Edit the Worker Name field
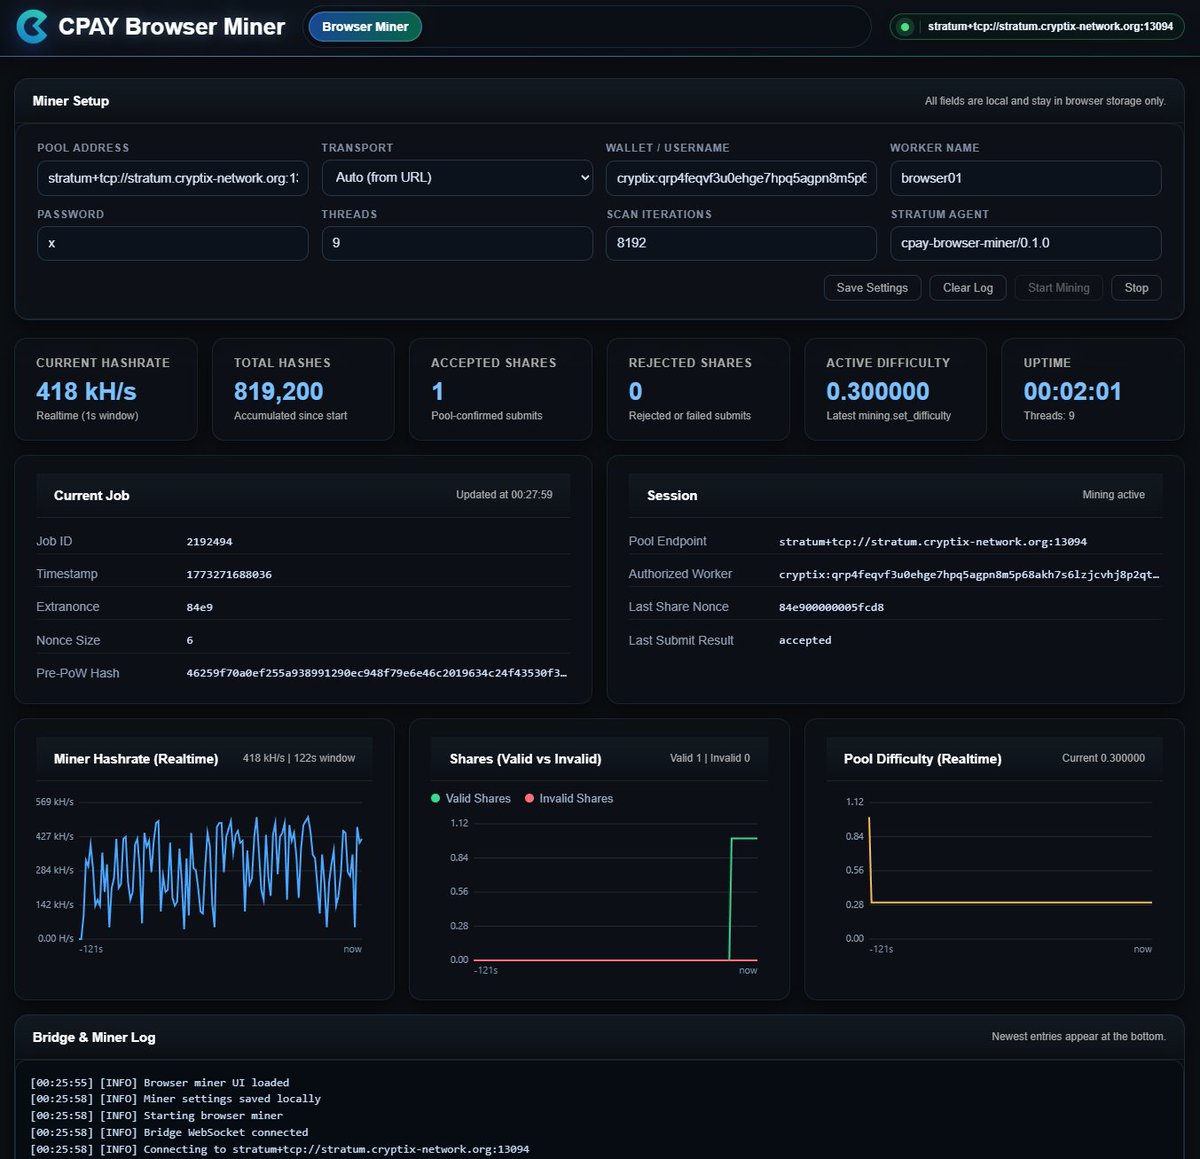Image resolution: width=1200 pixels, height=1159 pixels. [x=1026, y=178]
